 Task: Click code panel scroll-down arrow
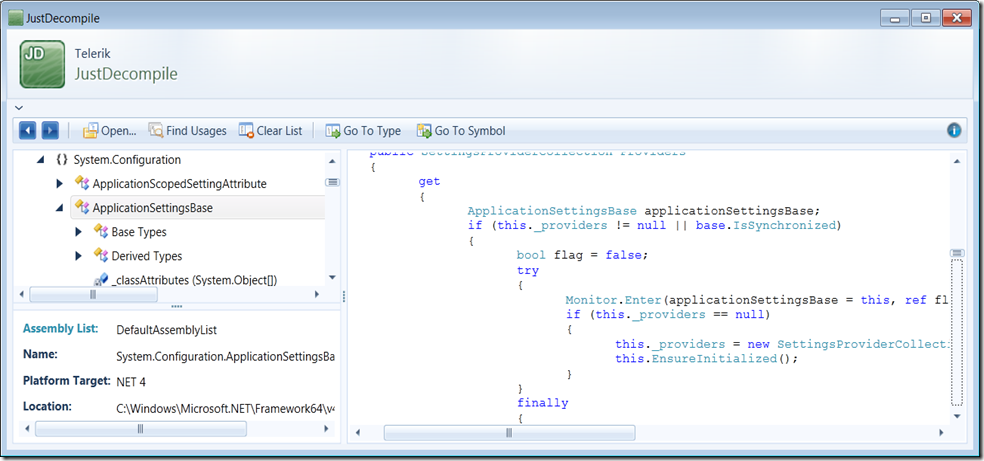[x=957, y=415]
